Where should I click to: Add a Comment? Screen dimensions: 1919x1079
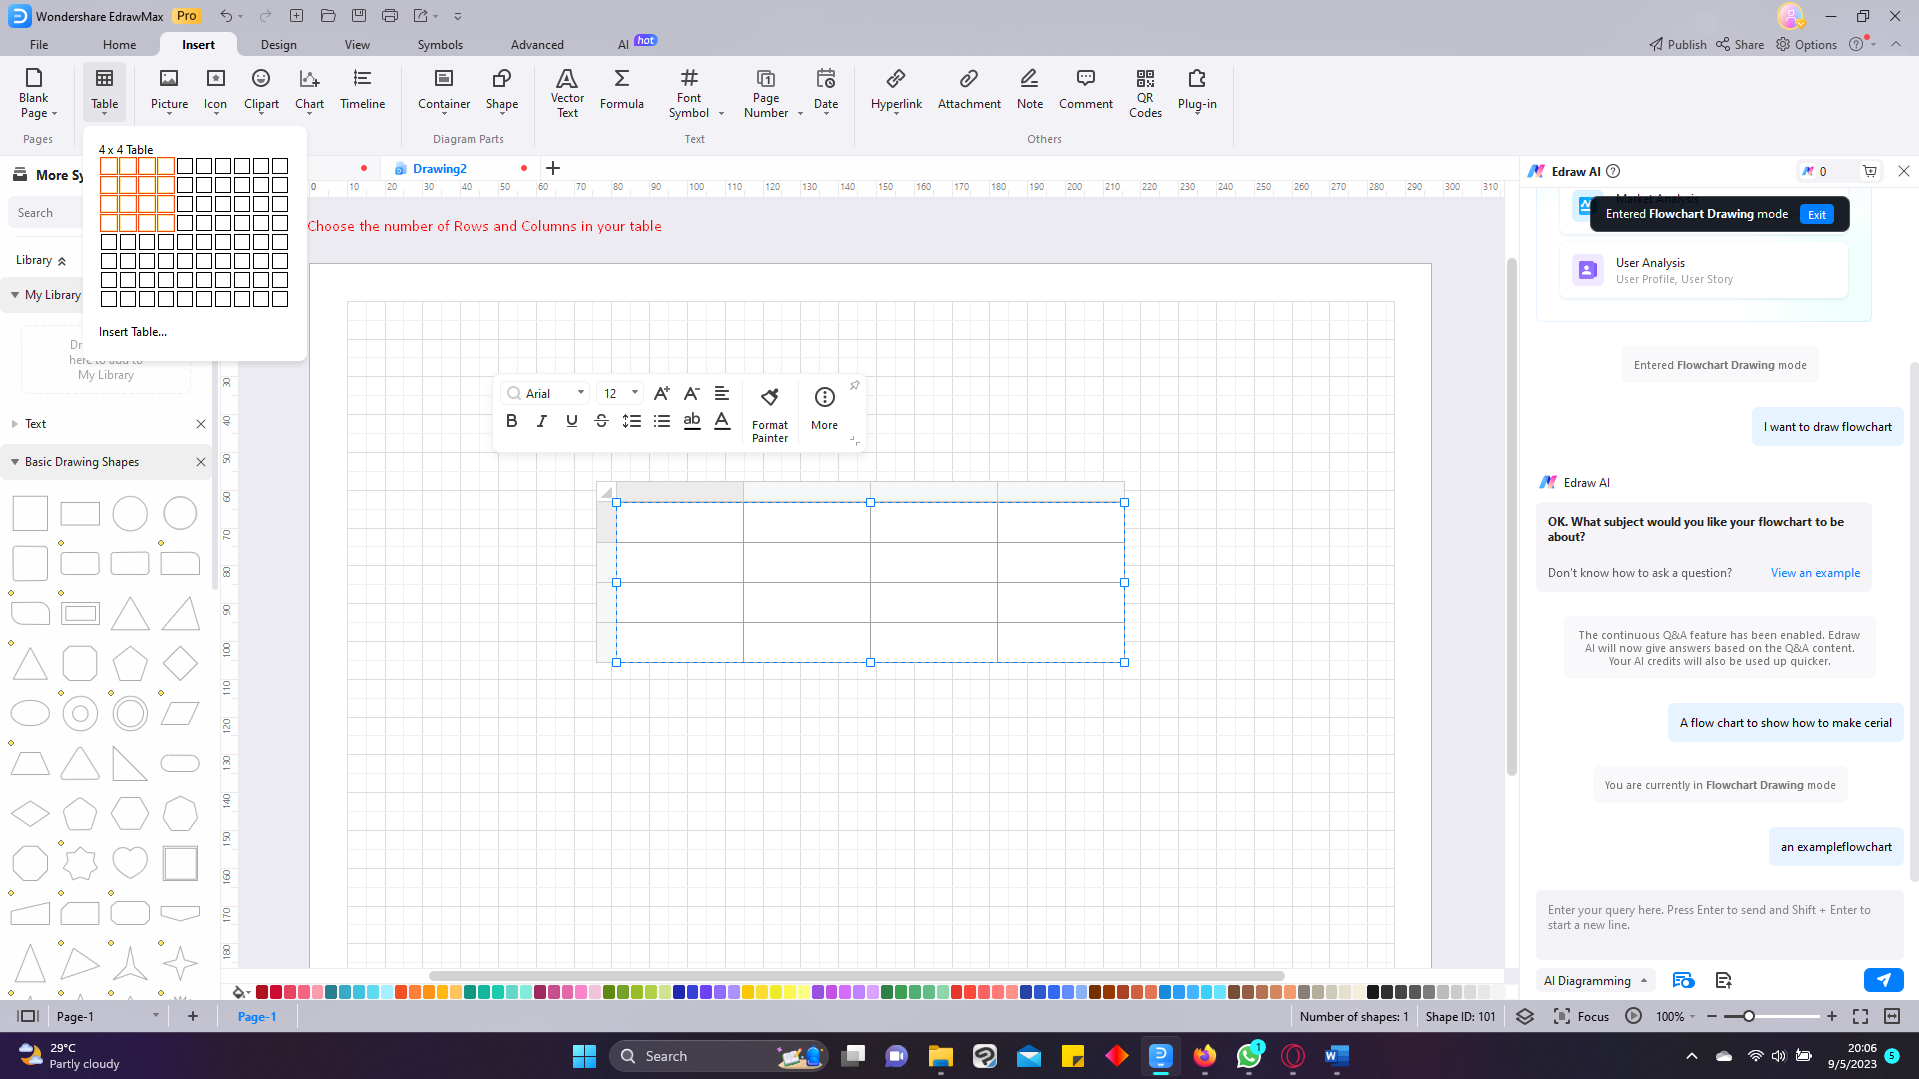pyautogui.click(x=1085, y=90)
